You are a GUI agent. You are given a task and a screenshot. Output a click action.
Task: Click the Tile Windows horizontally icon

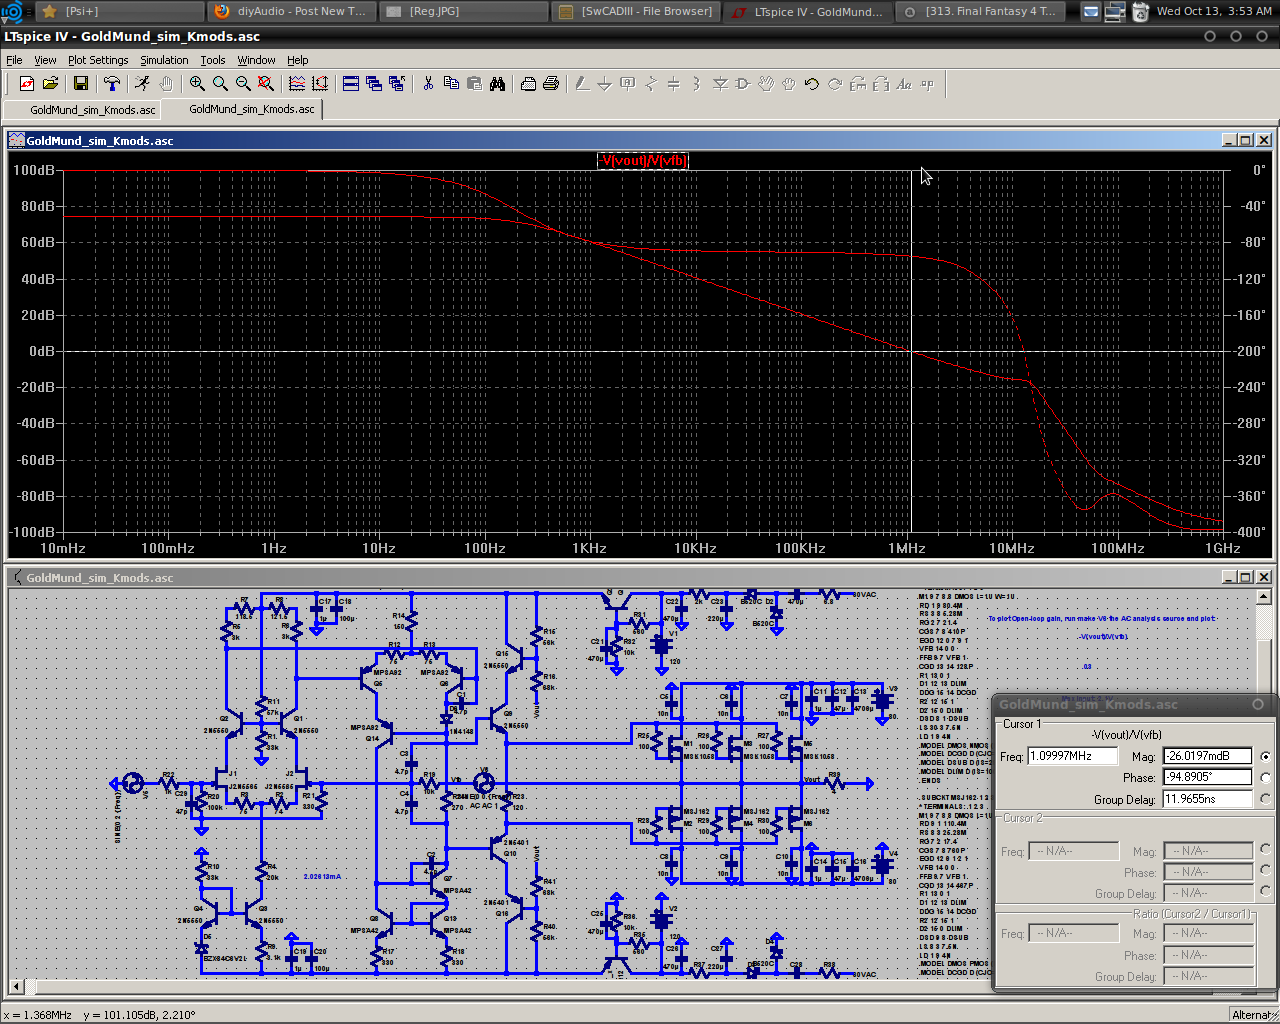(351, 84)
